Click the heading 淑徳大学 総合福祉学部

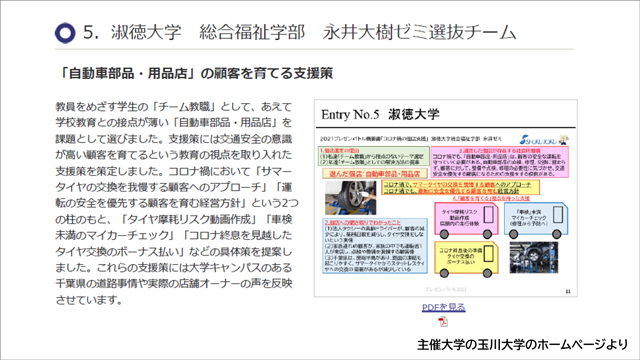pos(208,33)
